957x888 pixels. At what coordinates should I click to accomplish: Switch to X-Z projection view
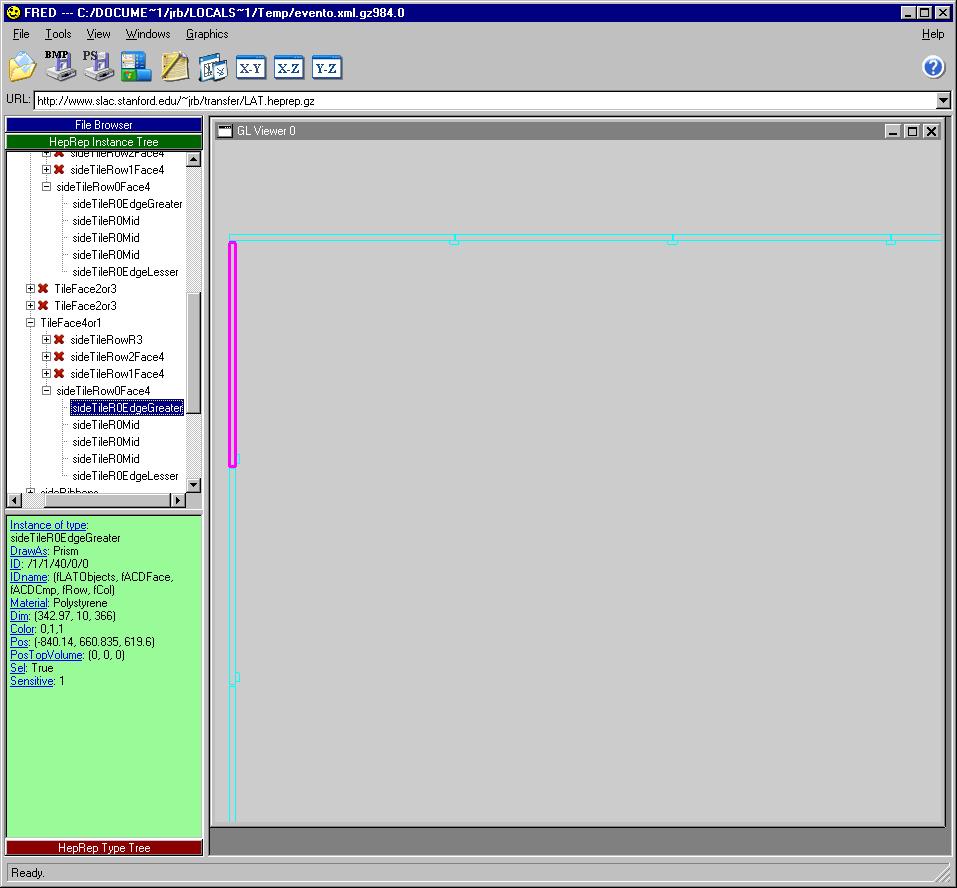289,68
